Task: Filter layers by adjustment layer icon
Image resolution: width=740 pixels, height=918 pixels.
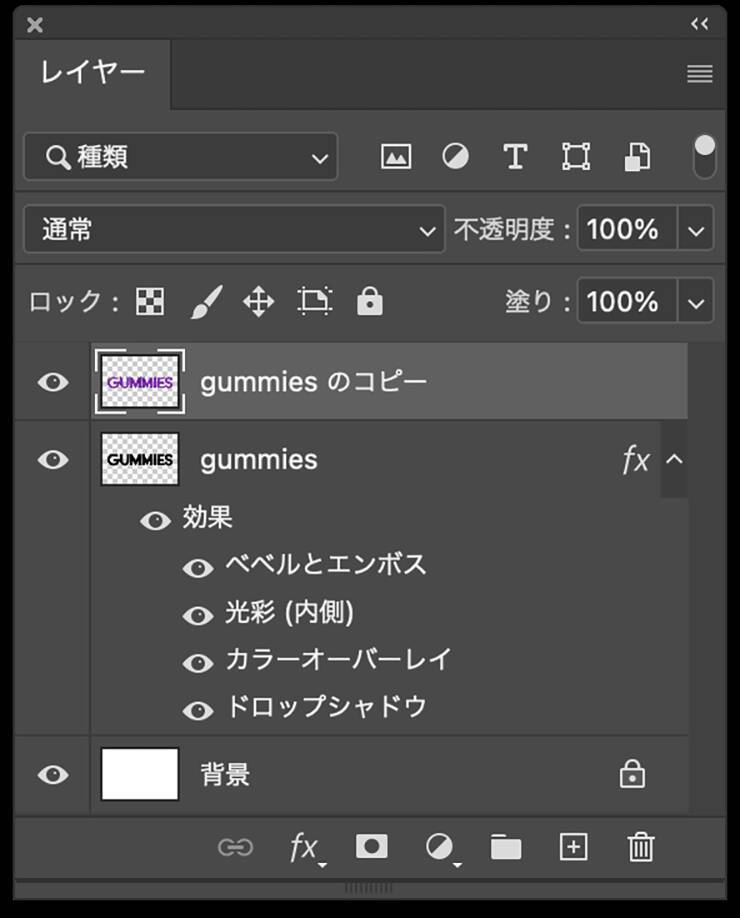Action: (455, 157)
